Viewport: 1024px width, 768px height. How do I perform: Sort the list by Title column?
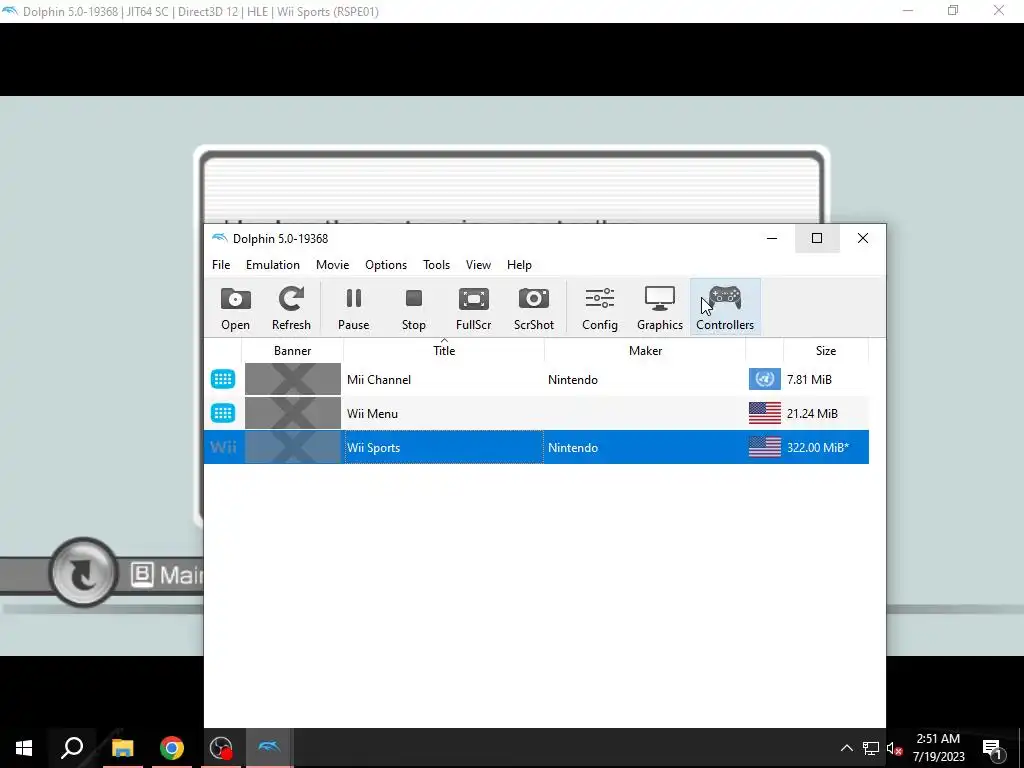tap(444, 351)
